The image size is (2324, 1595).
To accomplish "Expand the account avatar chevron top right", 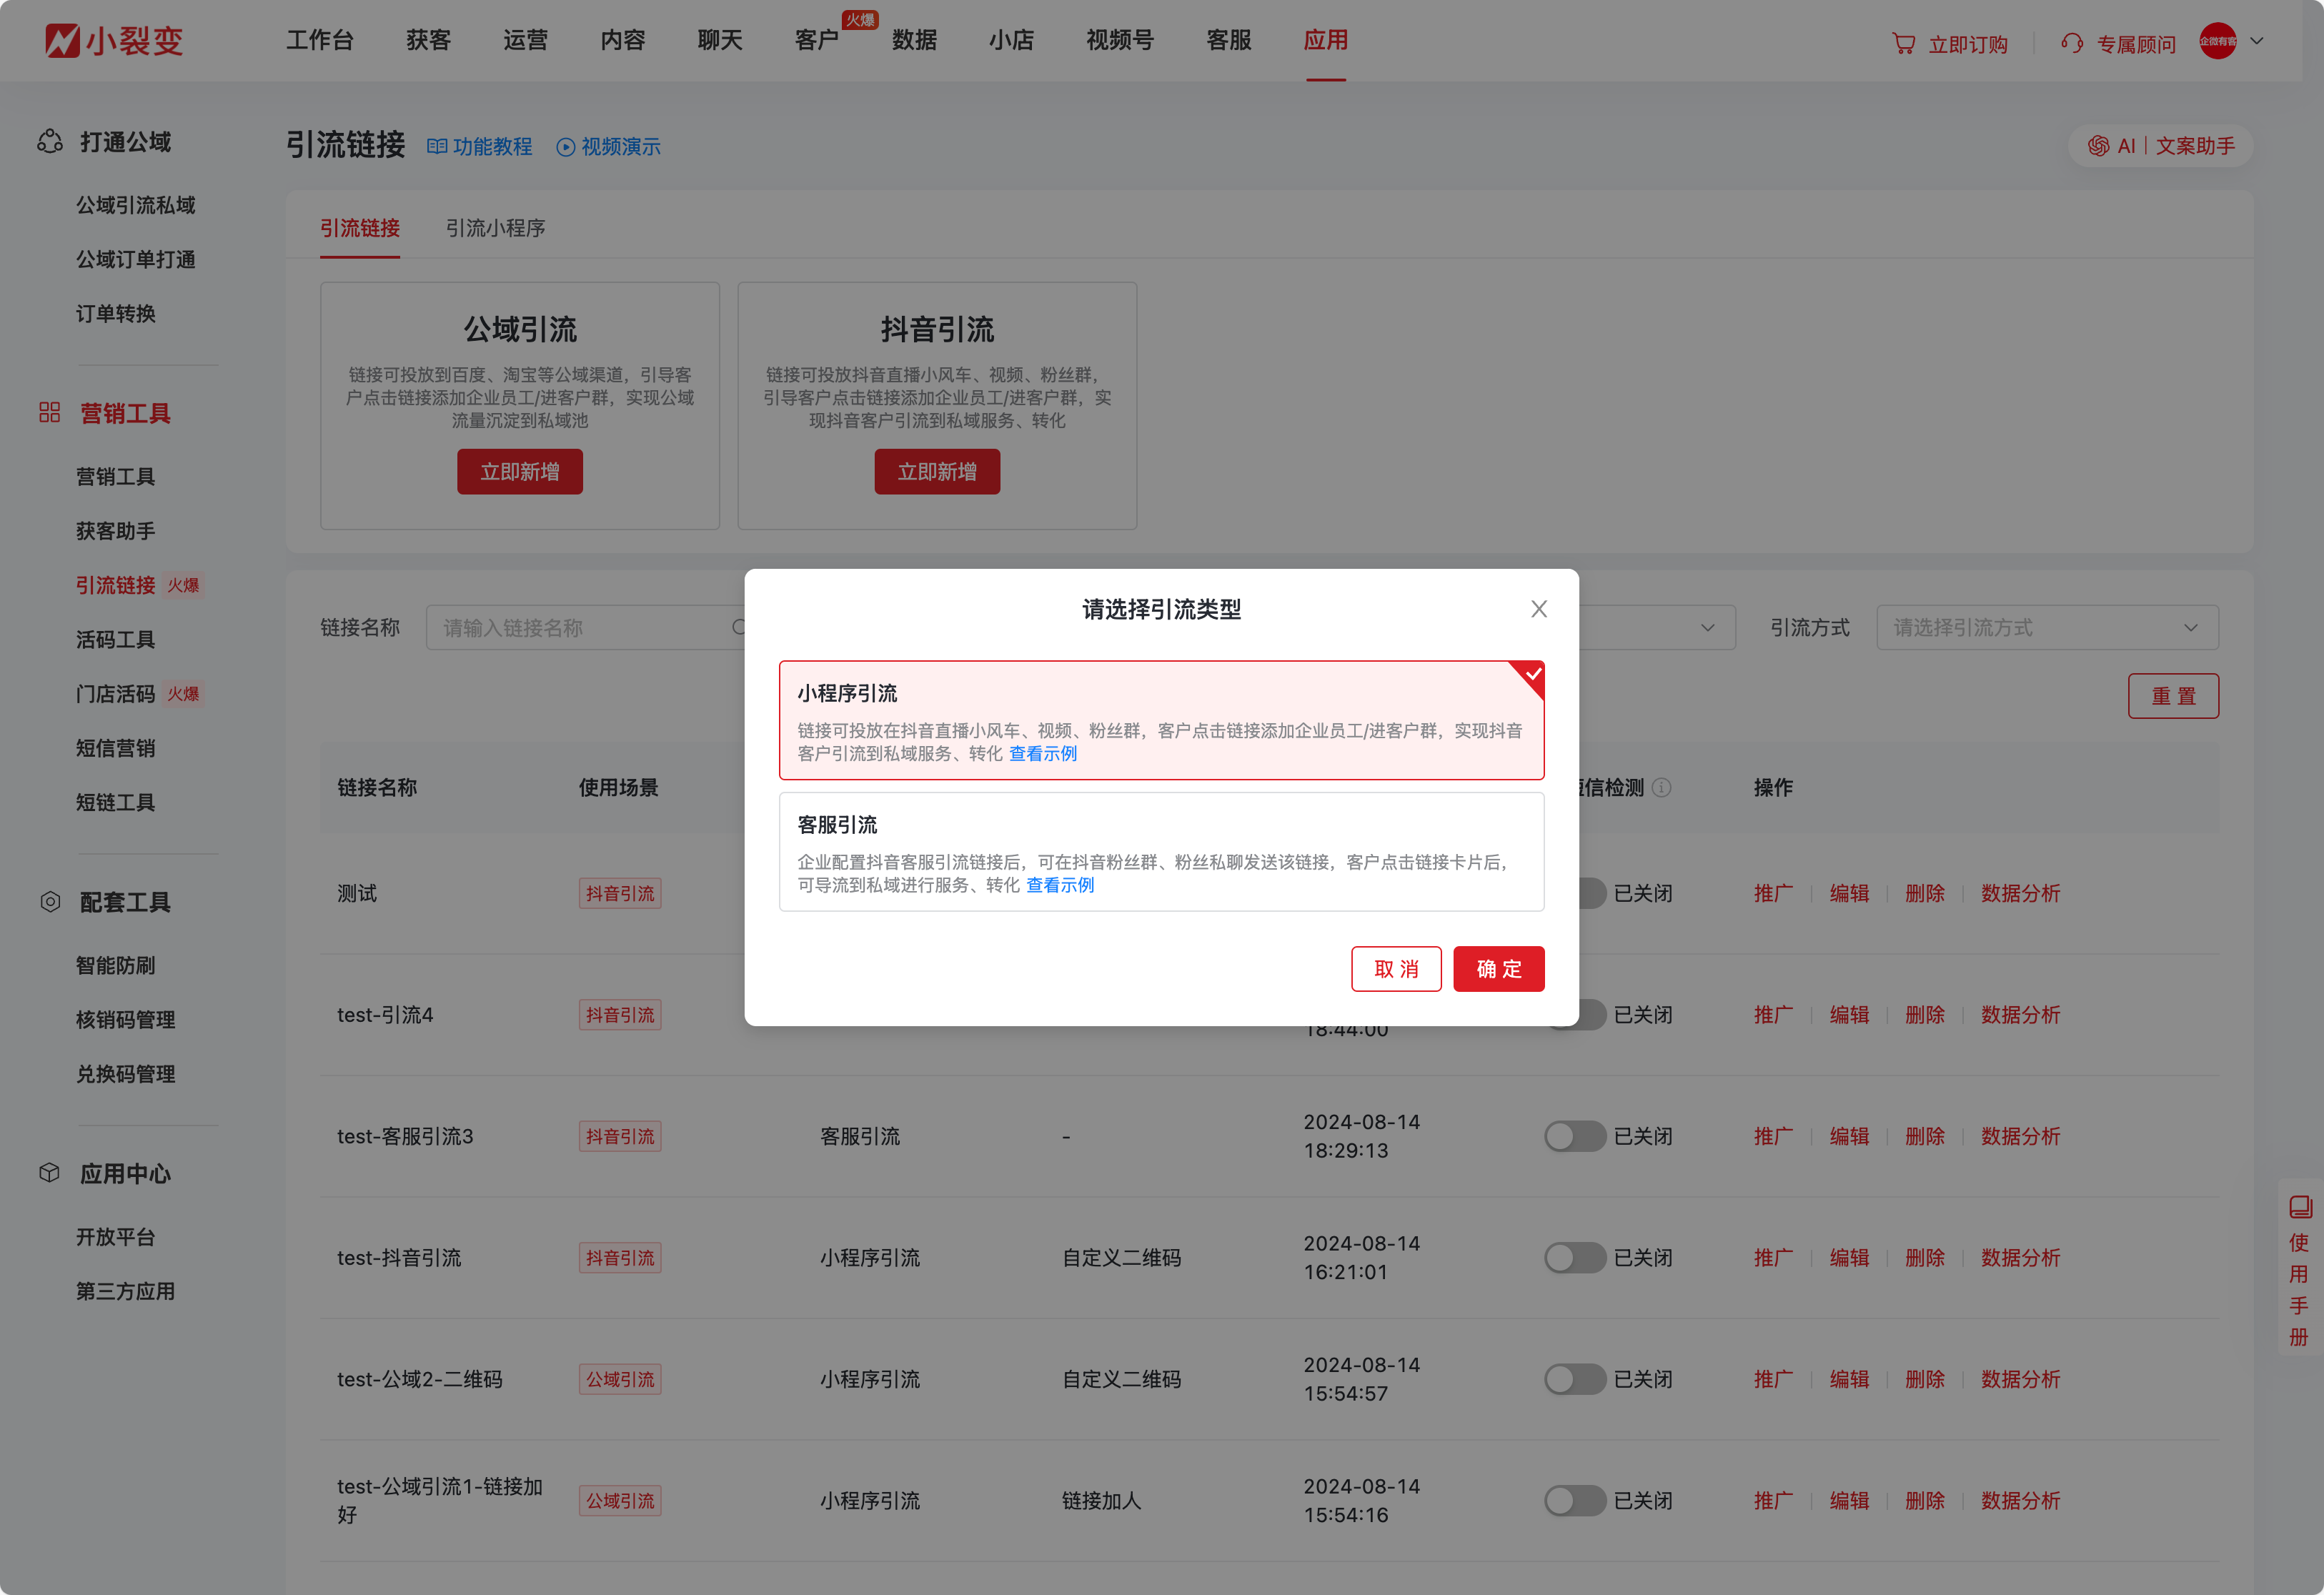I will [x=2257, y=41].
